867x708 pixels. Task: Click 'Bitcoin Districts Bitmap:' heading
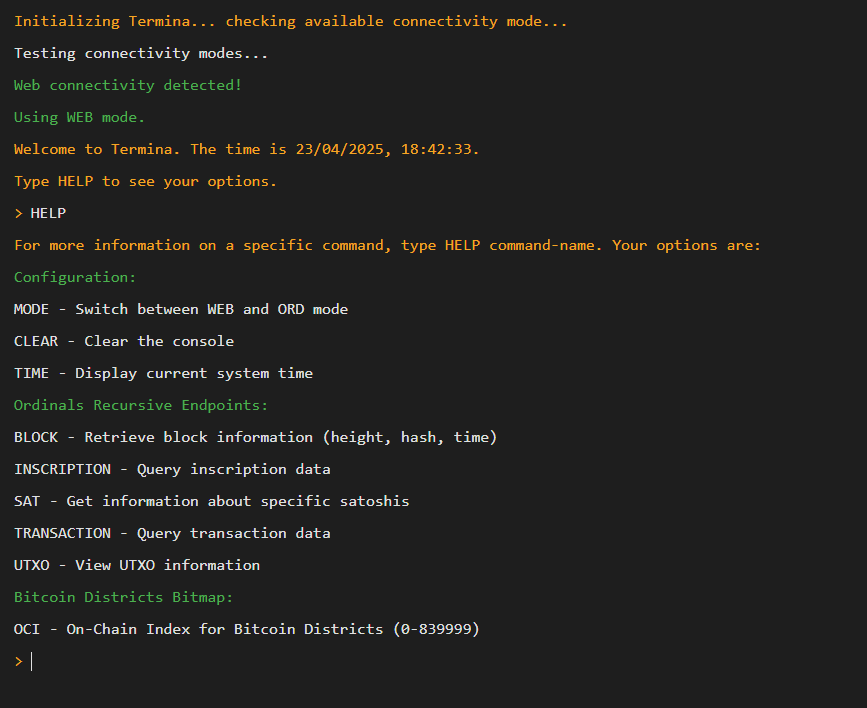tap(123, 597)
